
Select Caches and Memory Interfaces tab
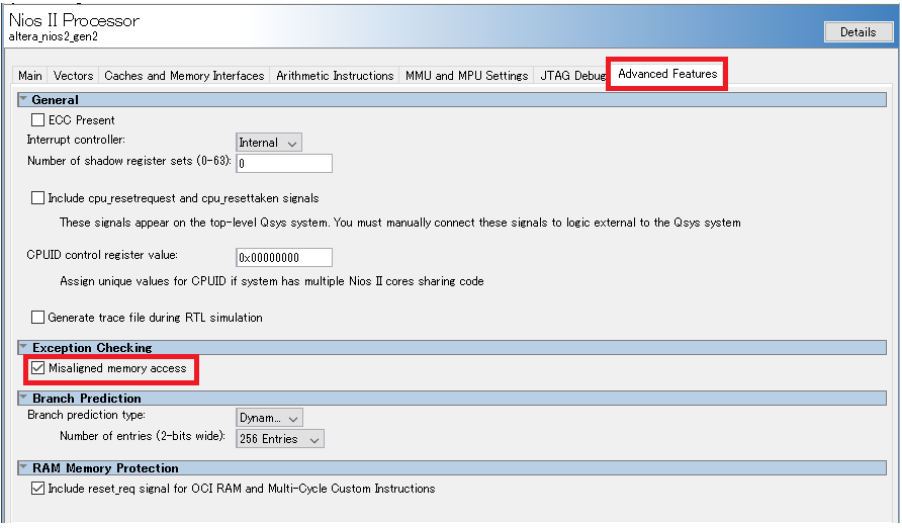click(x=184, y=76)
